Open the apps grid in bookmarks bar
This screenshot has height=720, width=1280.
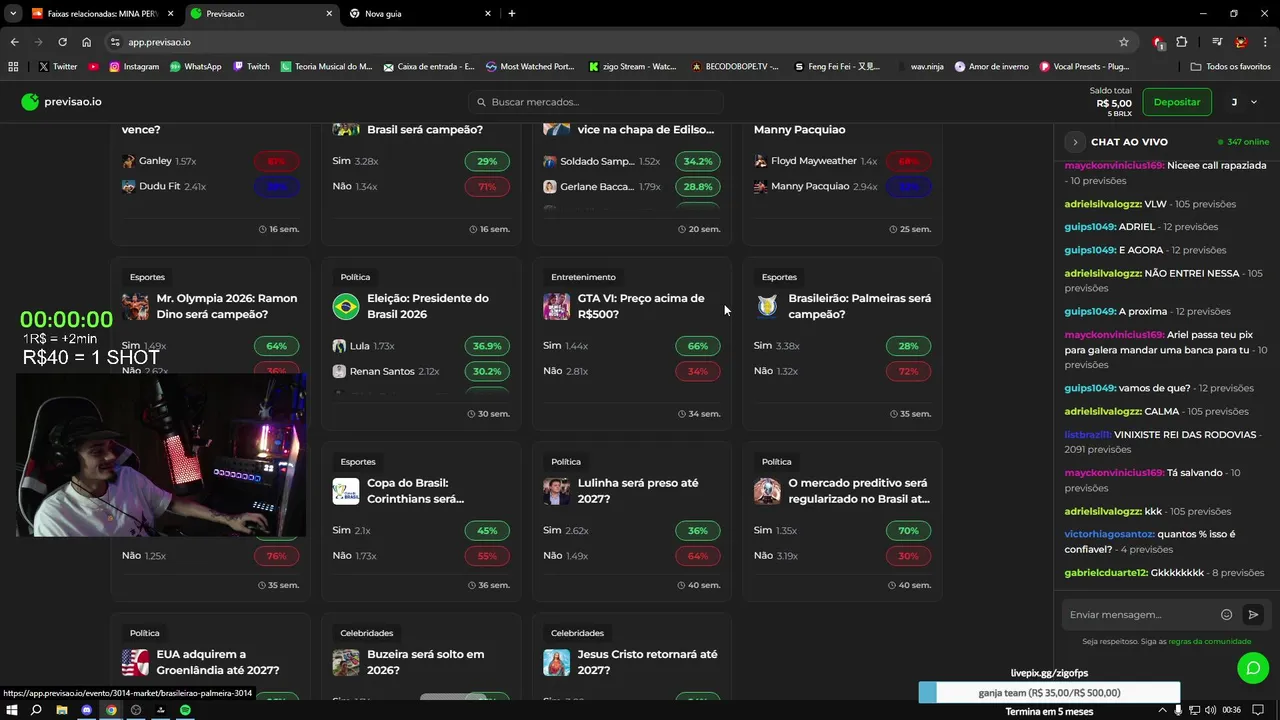pyautogui.click(x=13, y=67)
